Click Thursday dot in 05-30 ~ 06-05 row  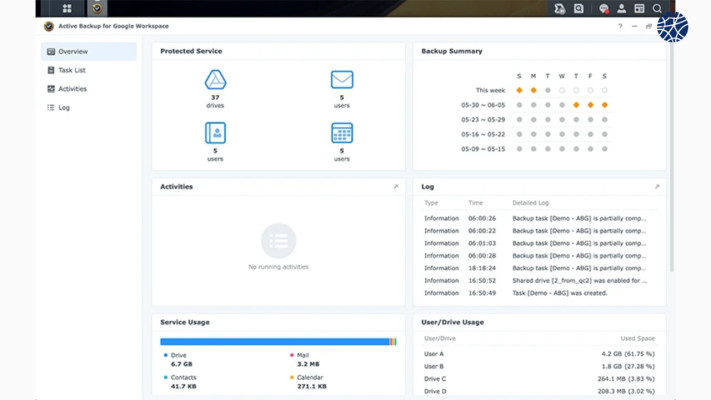click(576, 105)
